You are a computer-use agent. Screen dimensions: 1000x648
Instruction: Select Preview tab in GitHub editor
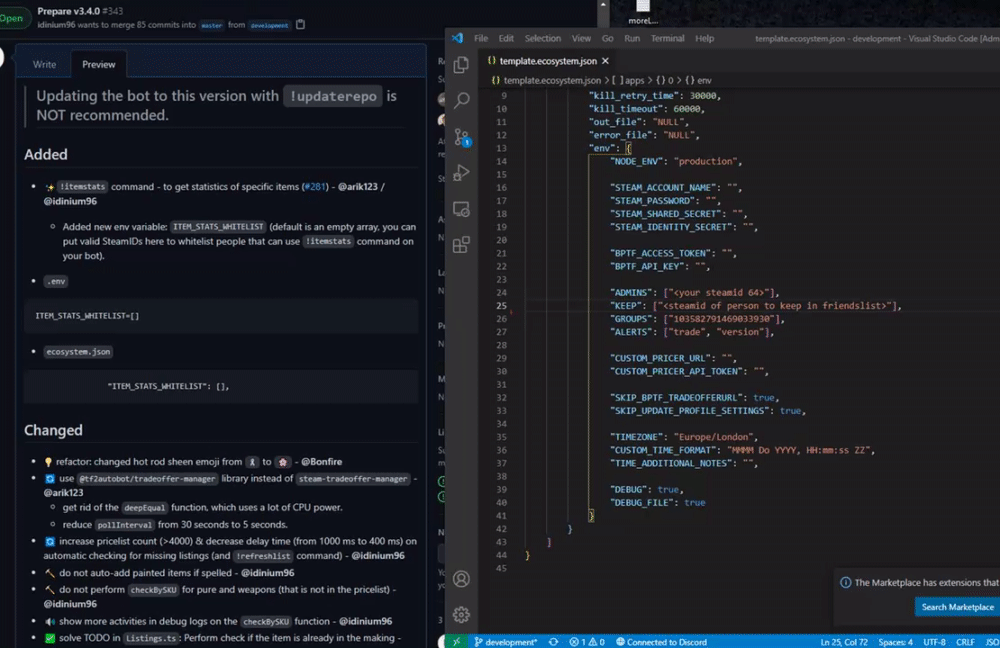point(98,64)
